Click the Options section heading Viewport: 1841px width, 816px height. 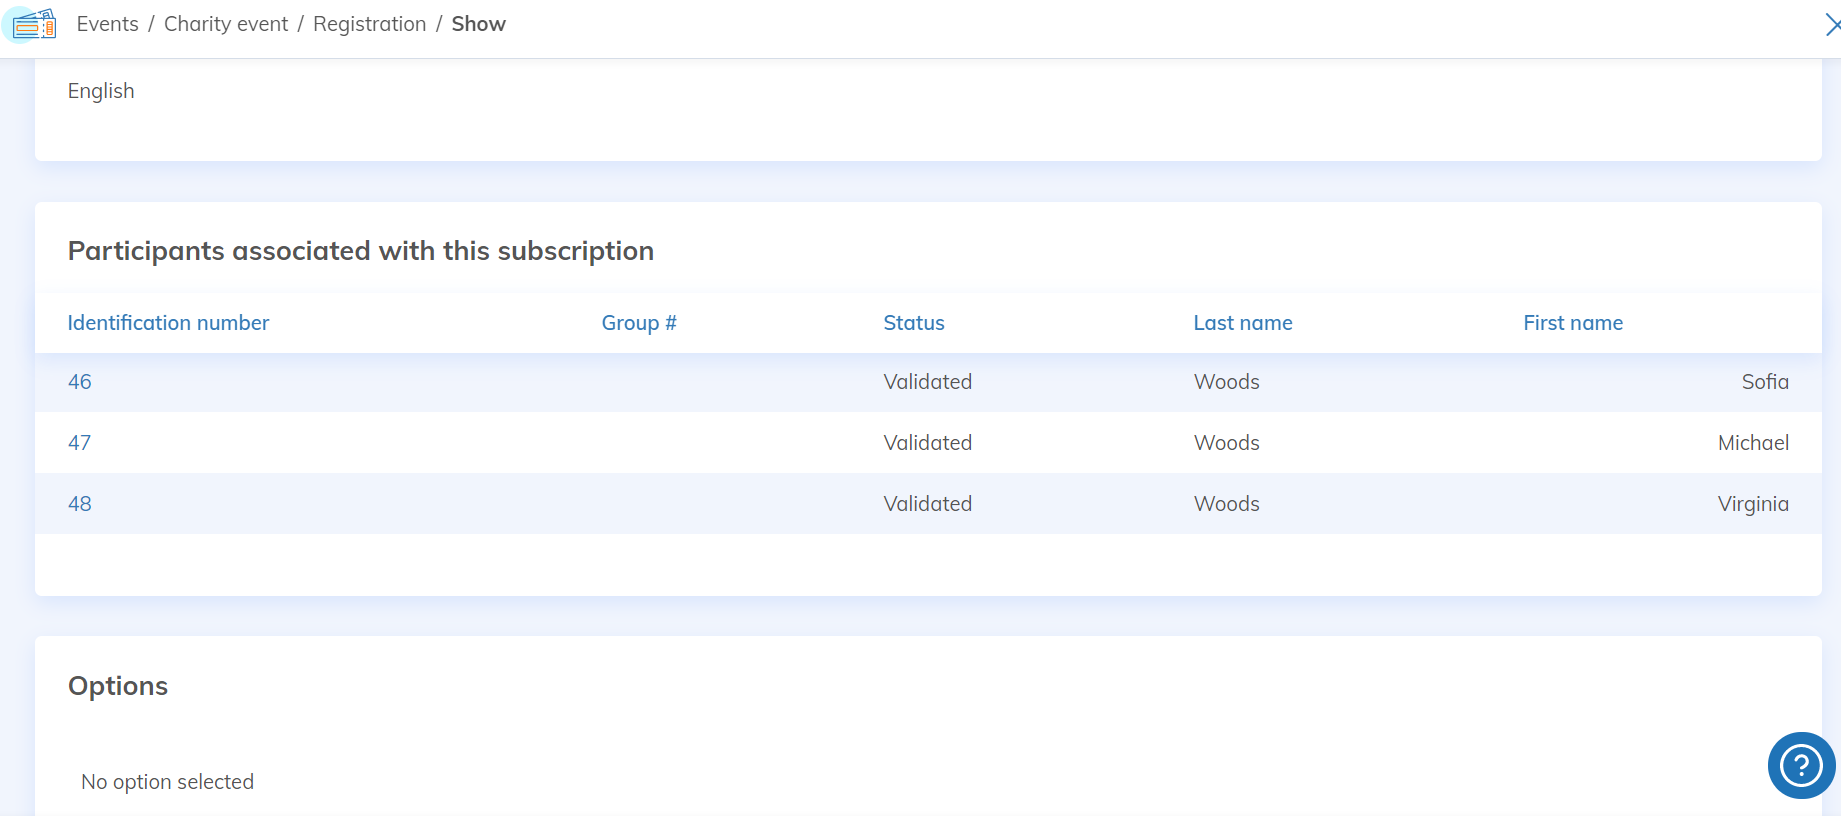click(118, 686)
